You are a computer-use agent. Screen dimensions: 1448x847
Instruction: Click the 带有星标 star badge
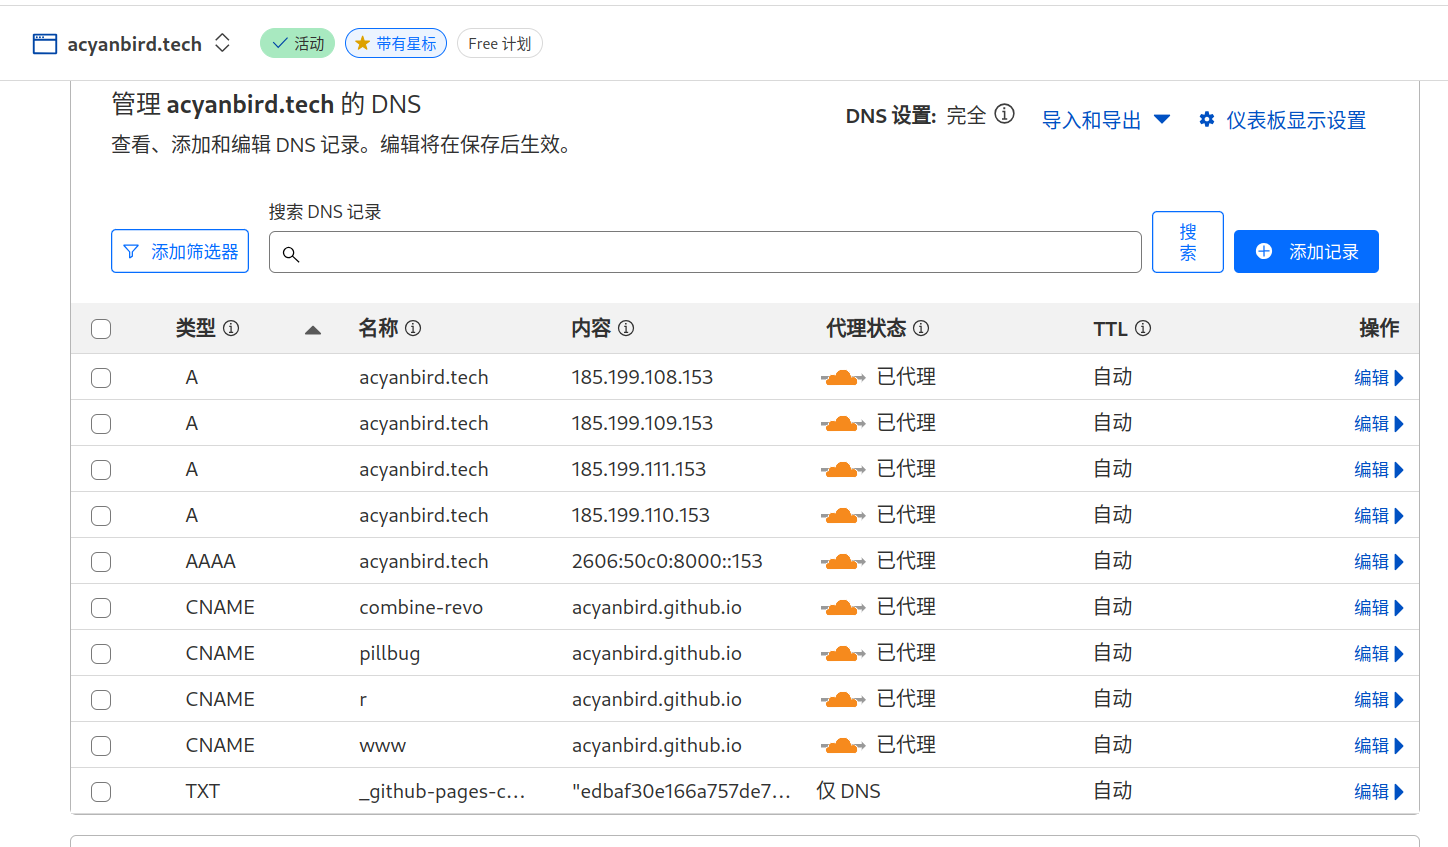pyautogui.click(x=396, y=43)
